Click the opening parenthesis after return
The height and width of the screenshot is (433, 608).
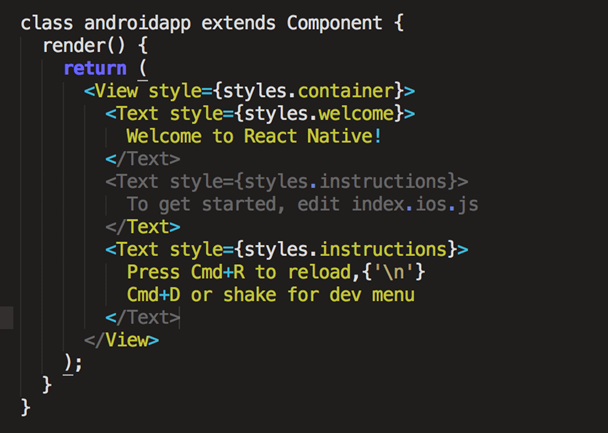tap(143, 69)
